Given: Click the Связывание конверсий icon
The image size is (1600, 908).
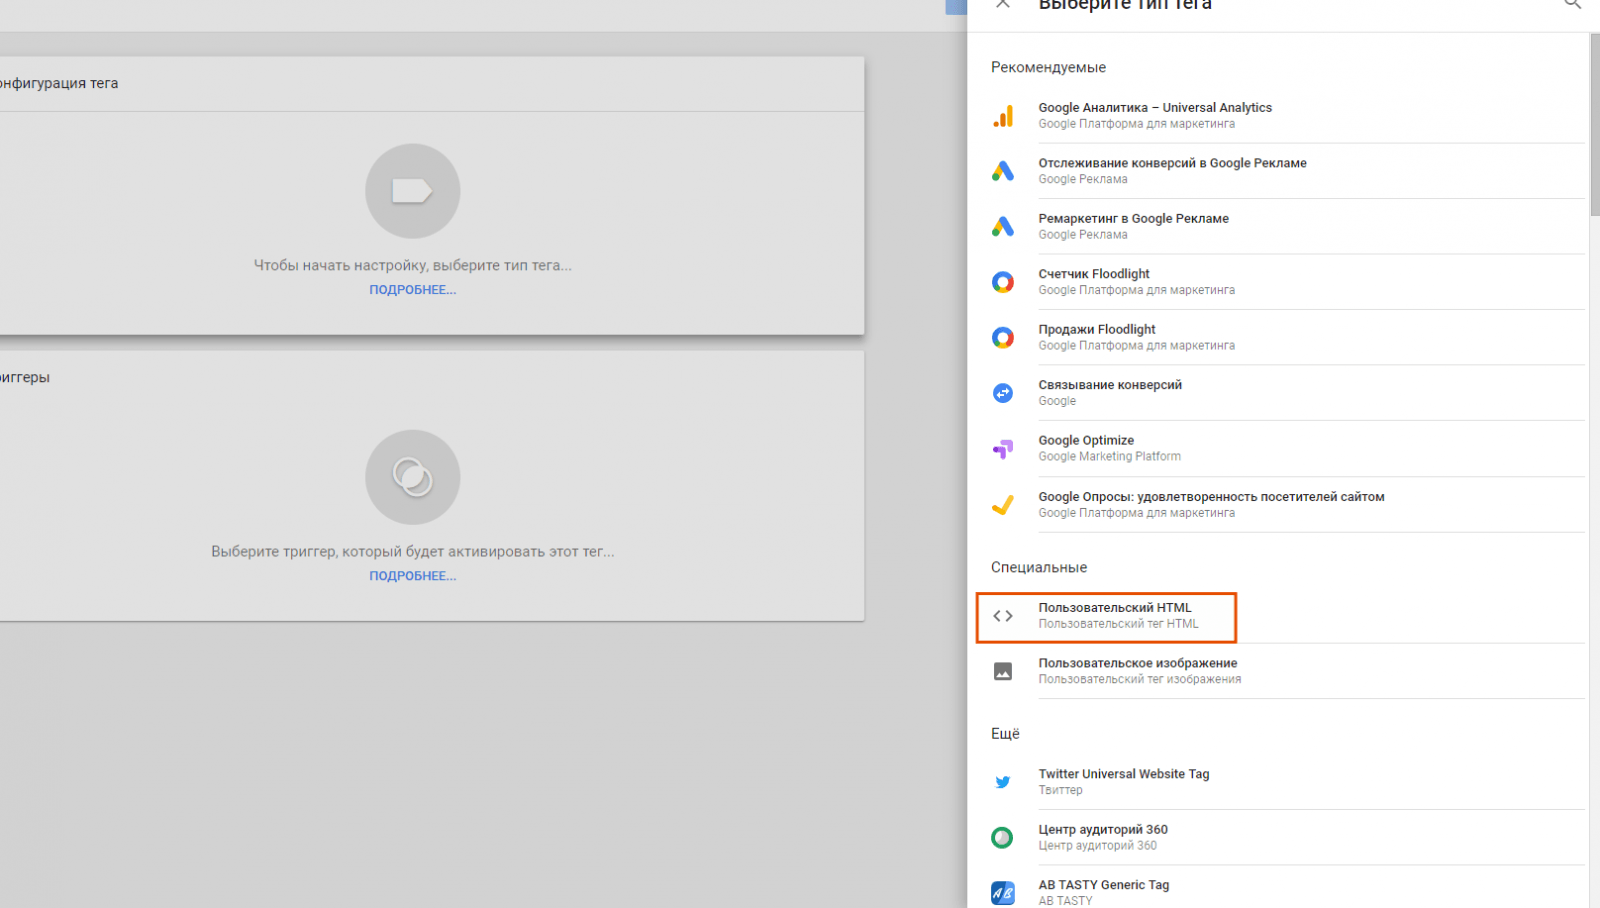Looking at the screenshot, I should click(x=1003, y=393).
